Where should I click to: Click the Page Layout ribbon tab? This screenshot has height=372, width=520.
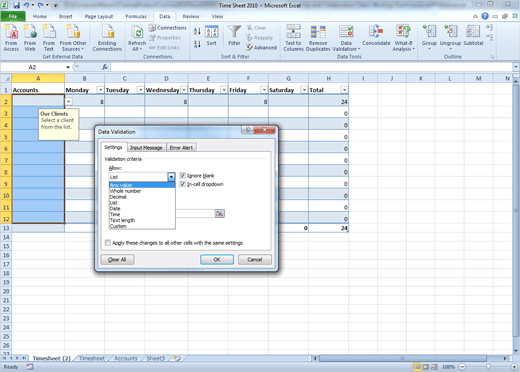click(x=99, y=16)
